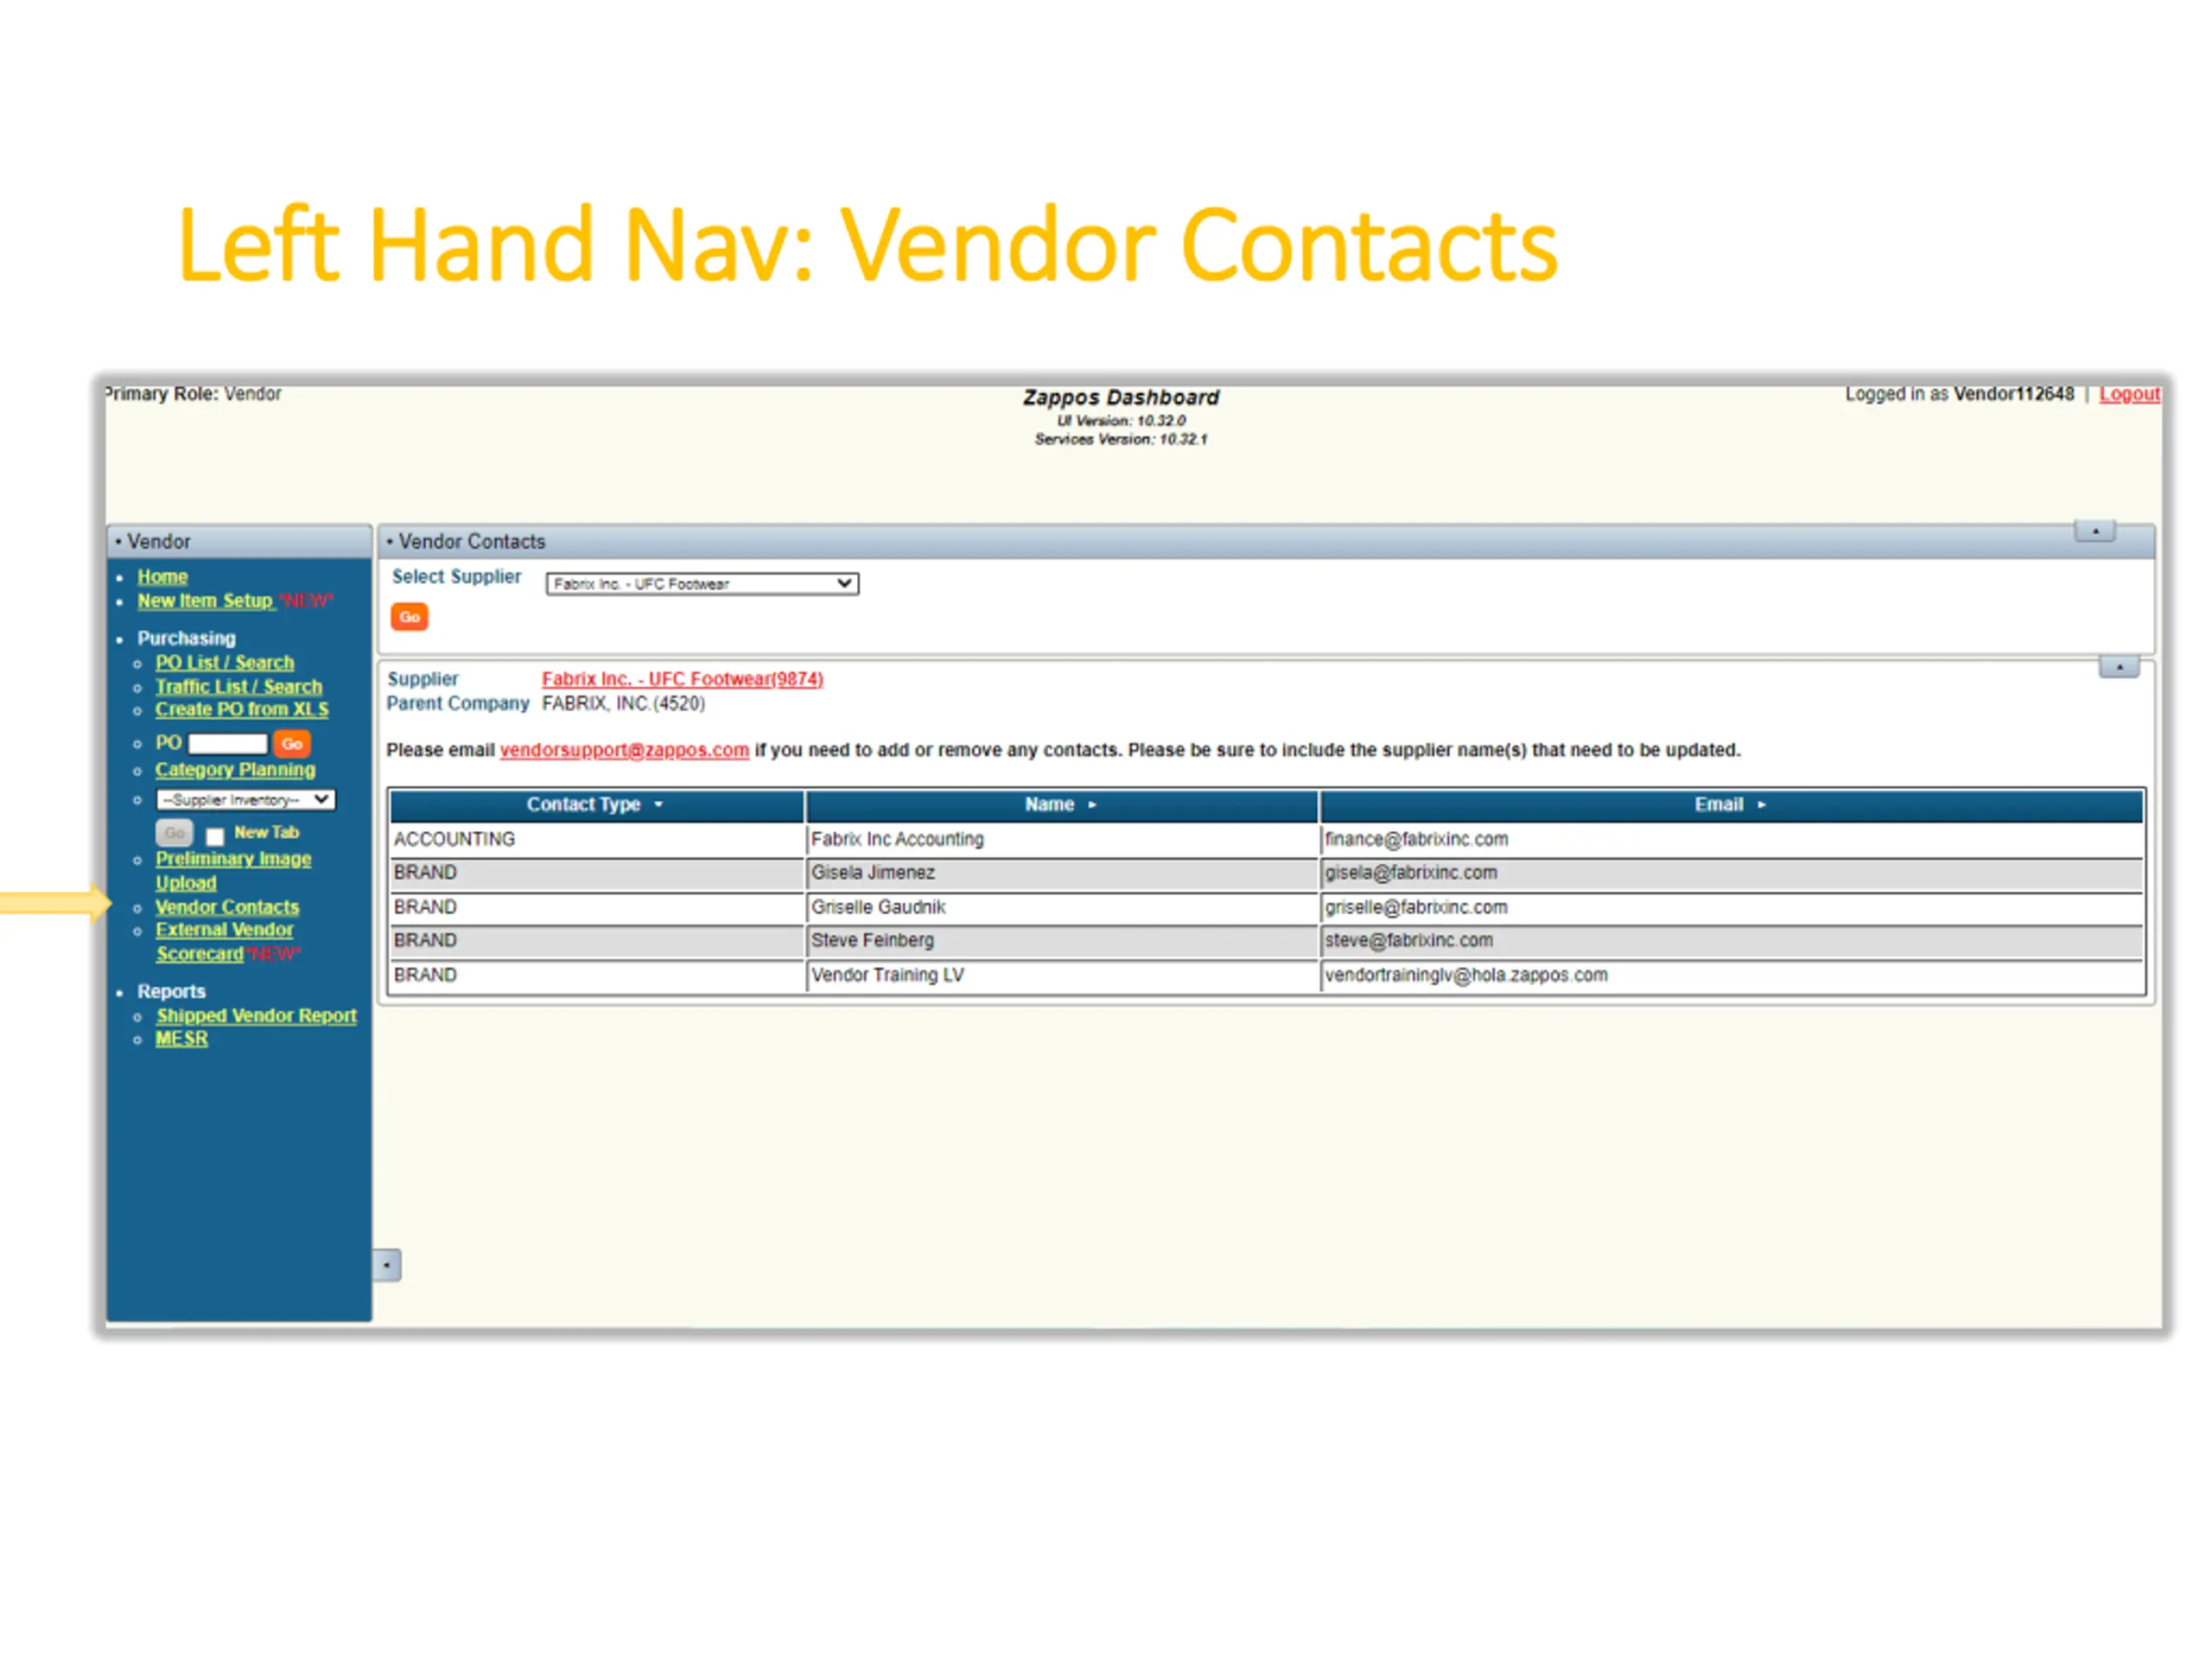Sort by the Name column arrow
The width and height of the screenshot is (2212, 1659).
tap(1092, 805)
